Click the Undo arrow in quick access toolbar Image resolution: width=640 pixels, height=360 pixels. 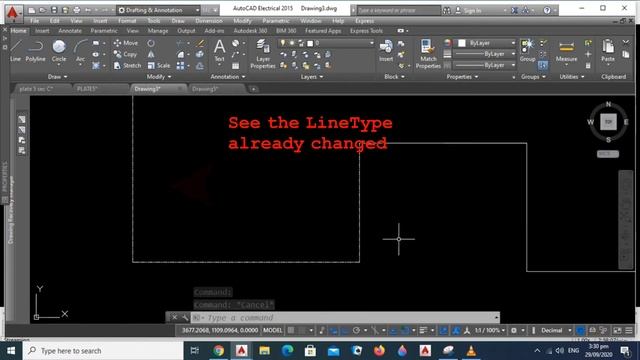(x=88, y=10)
